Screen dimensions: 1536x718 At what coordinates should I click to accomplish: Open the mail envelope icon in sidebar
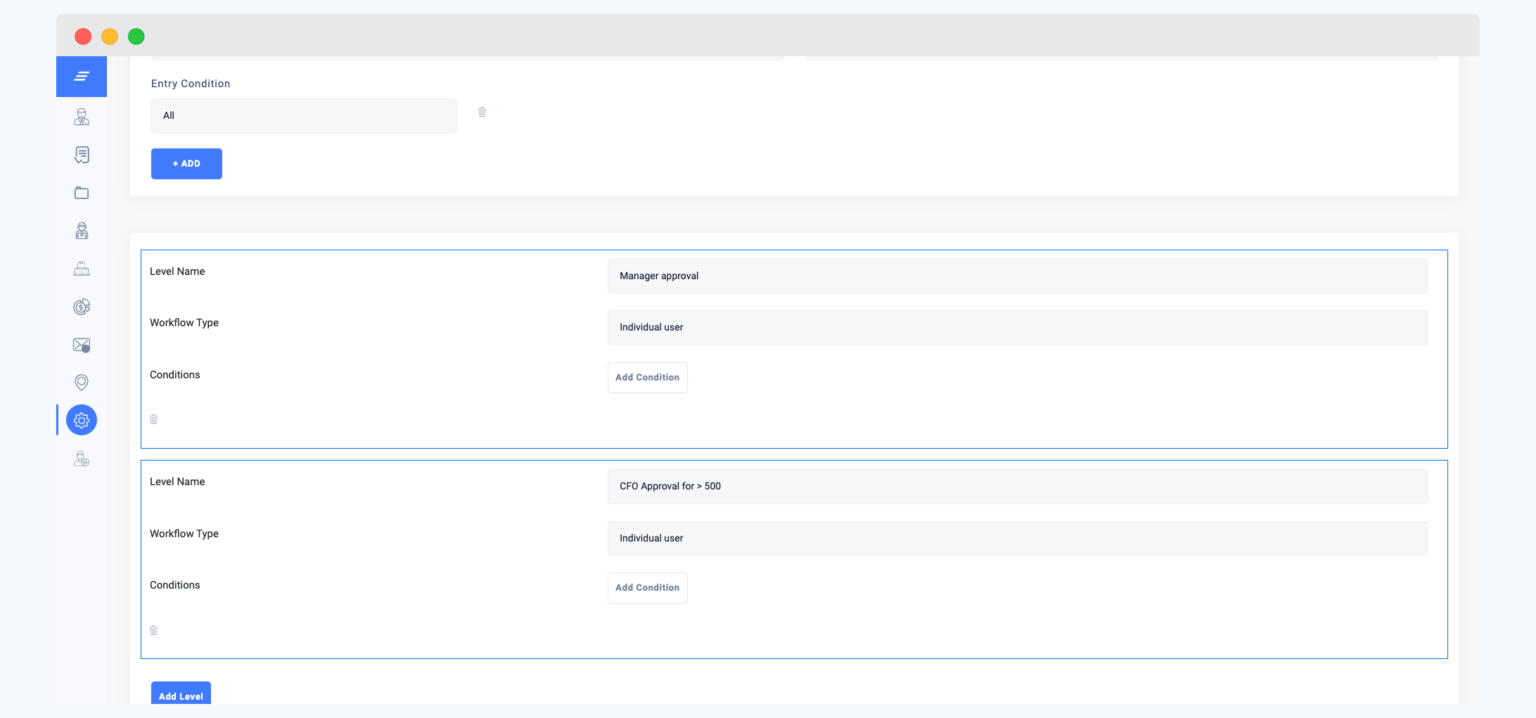[x=81, y=344]
